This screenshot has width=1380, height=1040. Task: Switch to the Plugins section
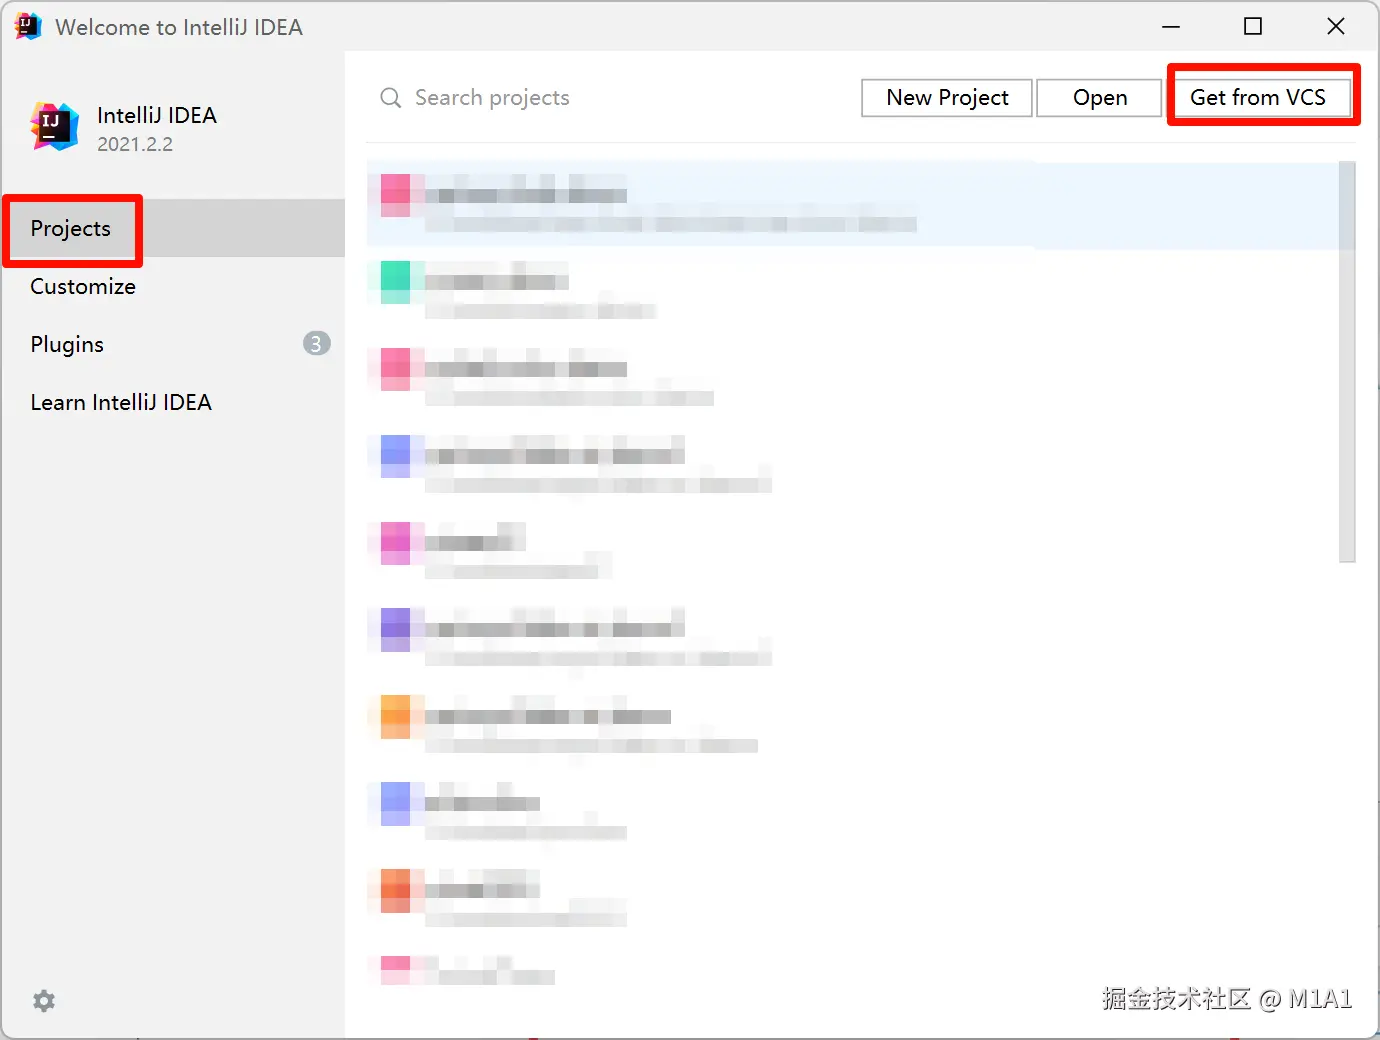173,344
